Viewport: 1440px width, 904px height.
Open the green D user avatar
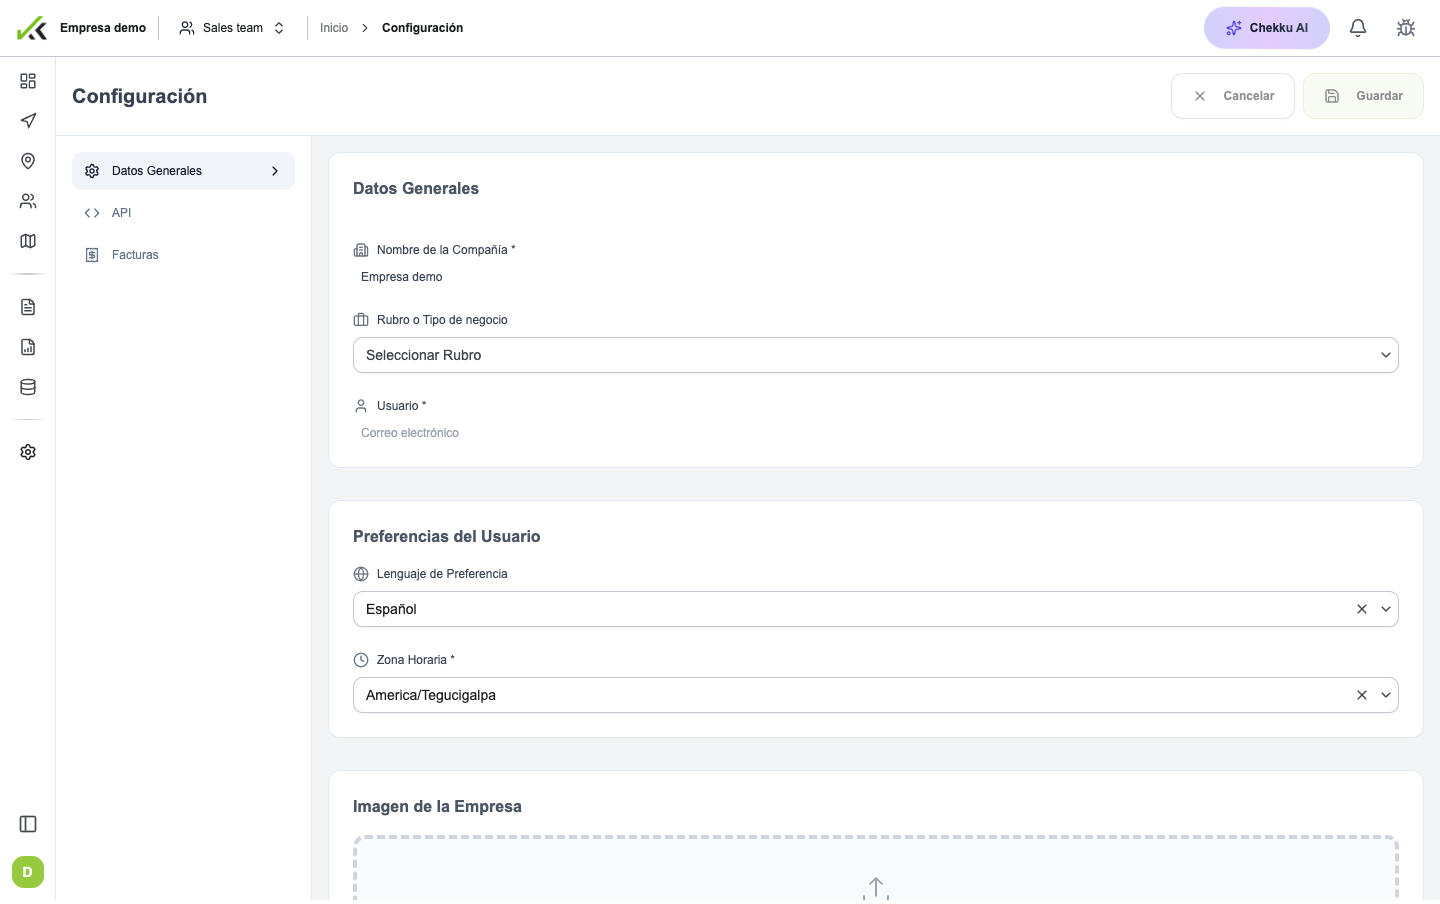pyautogui.click(x=28, y=872)
